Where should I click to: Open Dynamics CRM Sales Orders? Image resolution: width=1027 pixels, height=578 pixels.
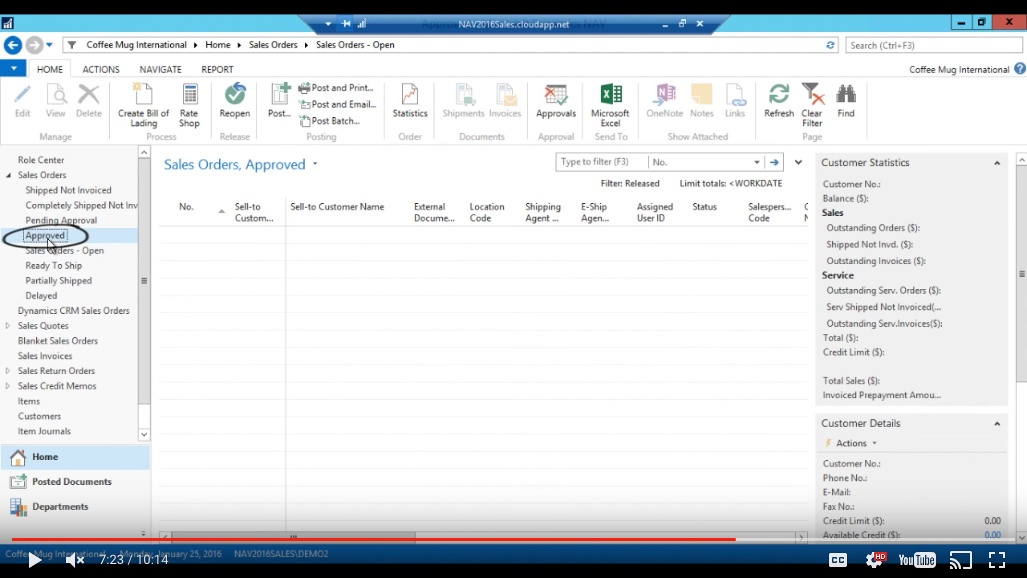[73, 311]
